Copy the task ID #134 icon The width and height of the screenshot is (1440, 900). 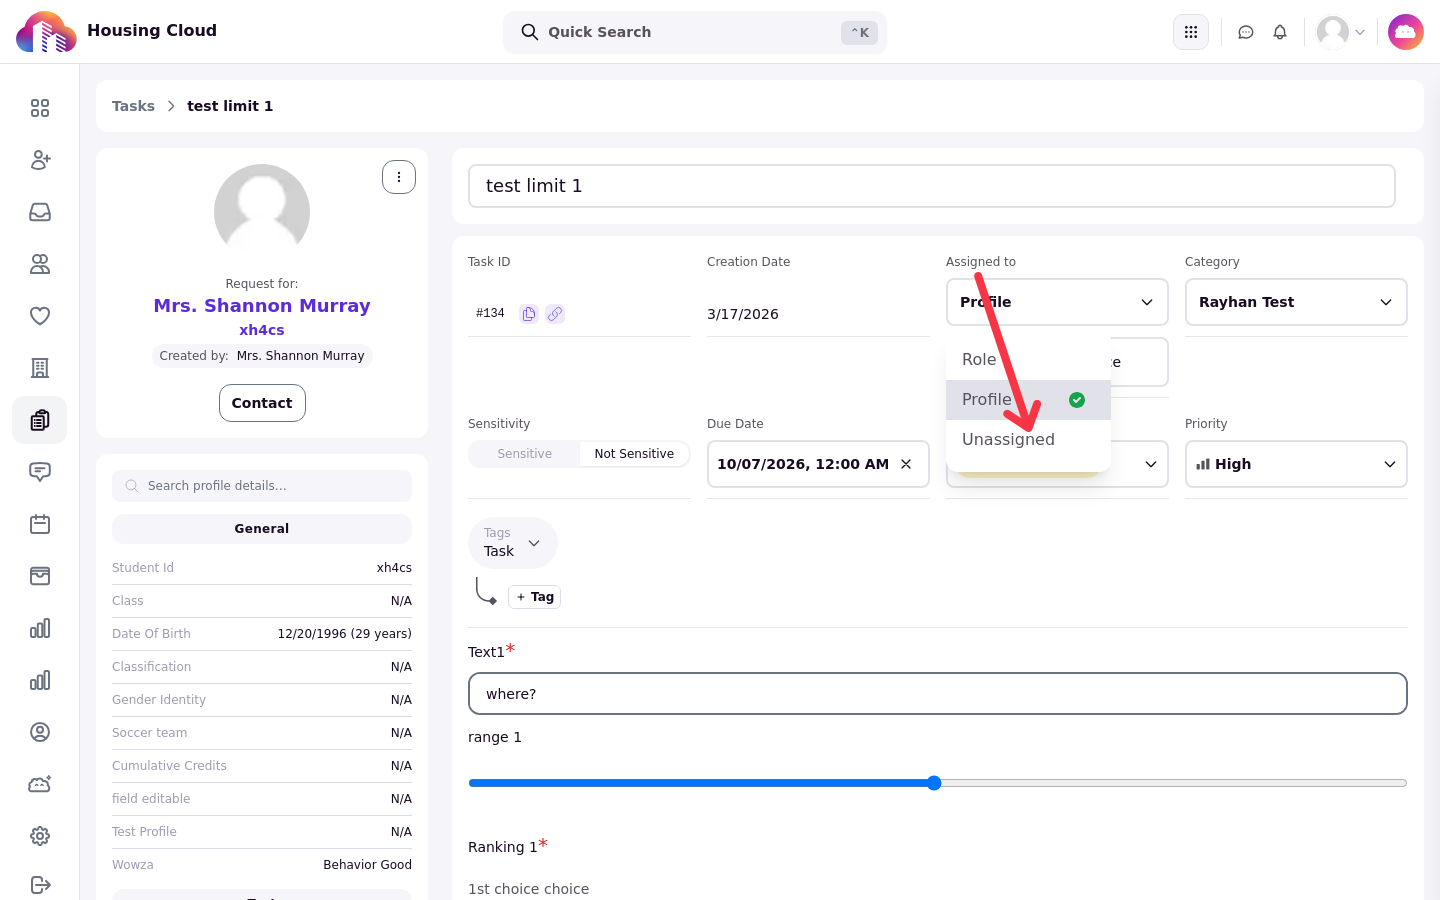point(529,314)
